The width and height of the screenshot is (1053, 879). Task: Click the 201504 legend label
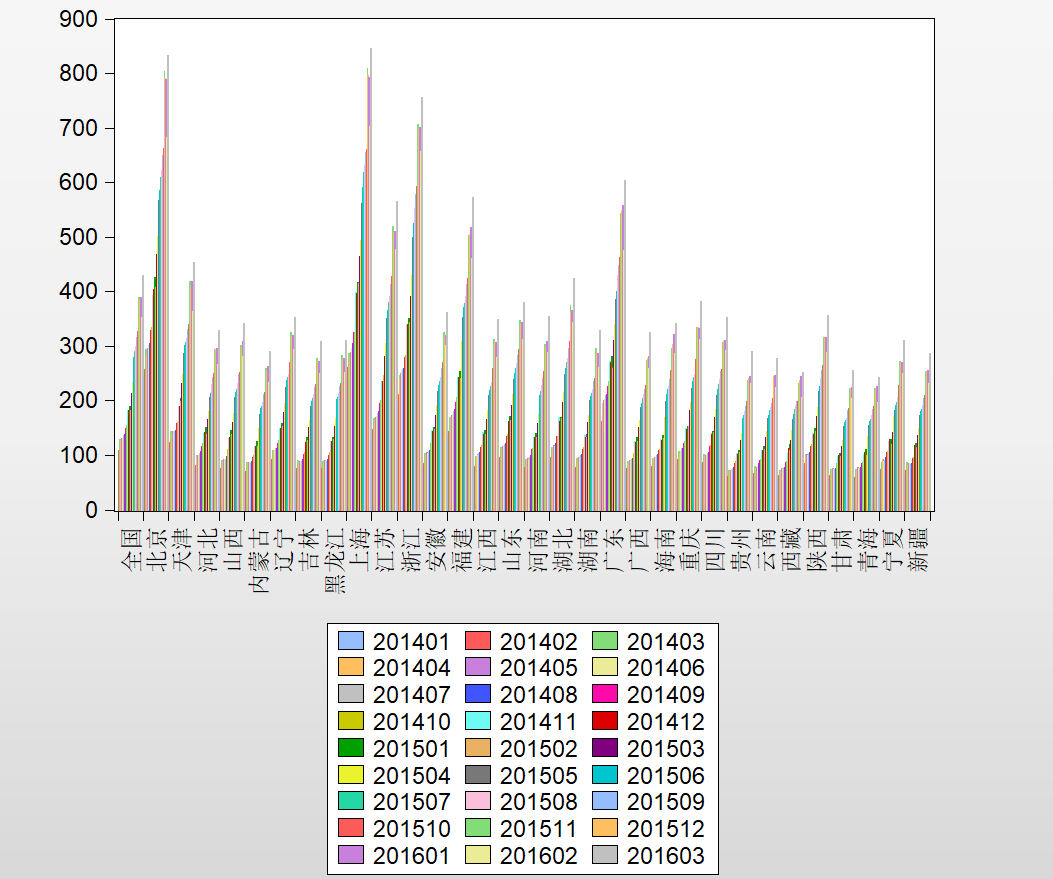coord(411,776)
